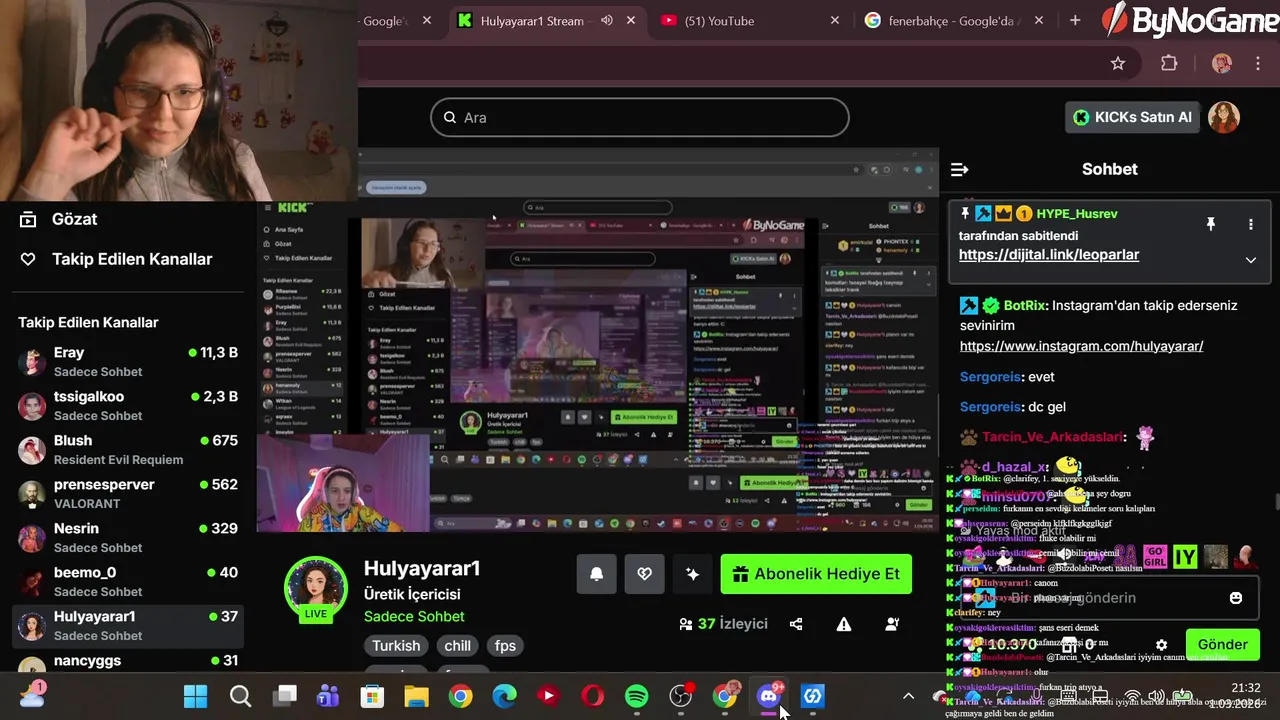Open the browser extensions puzzle icon

(x=1169, y=63)
